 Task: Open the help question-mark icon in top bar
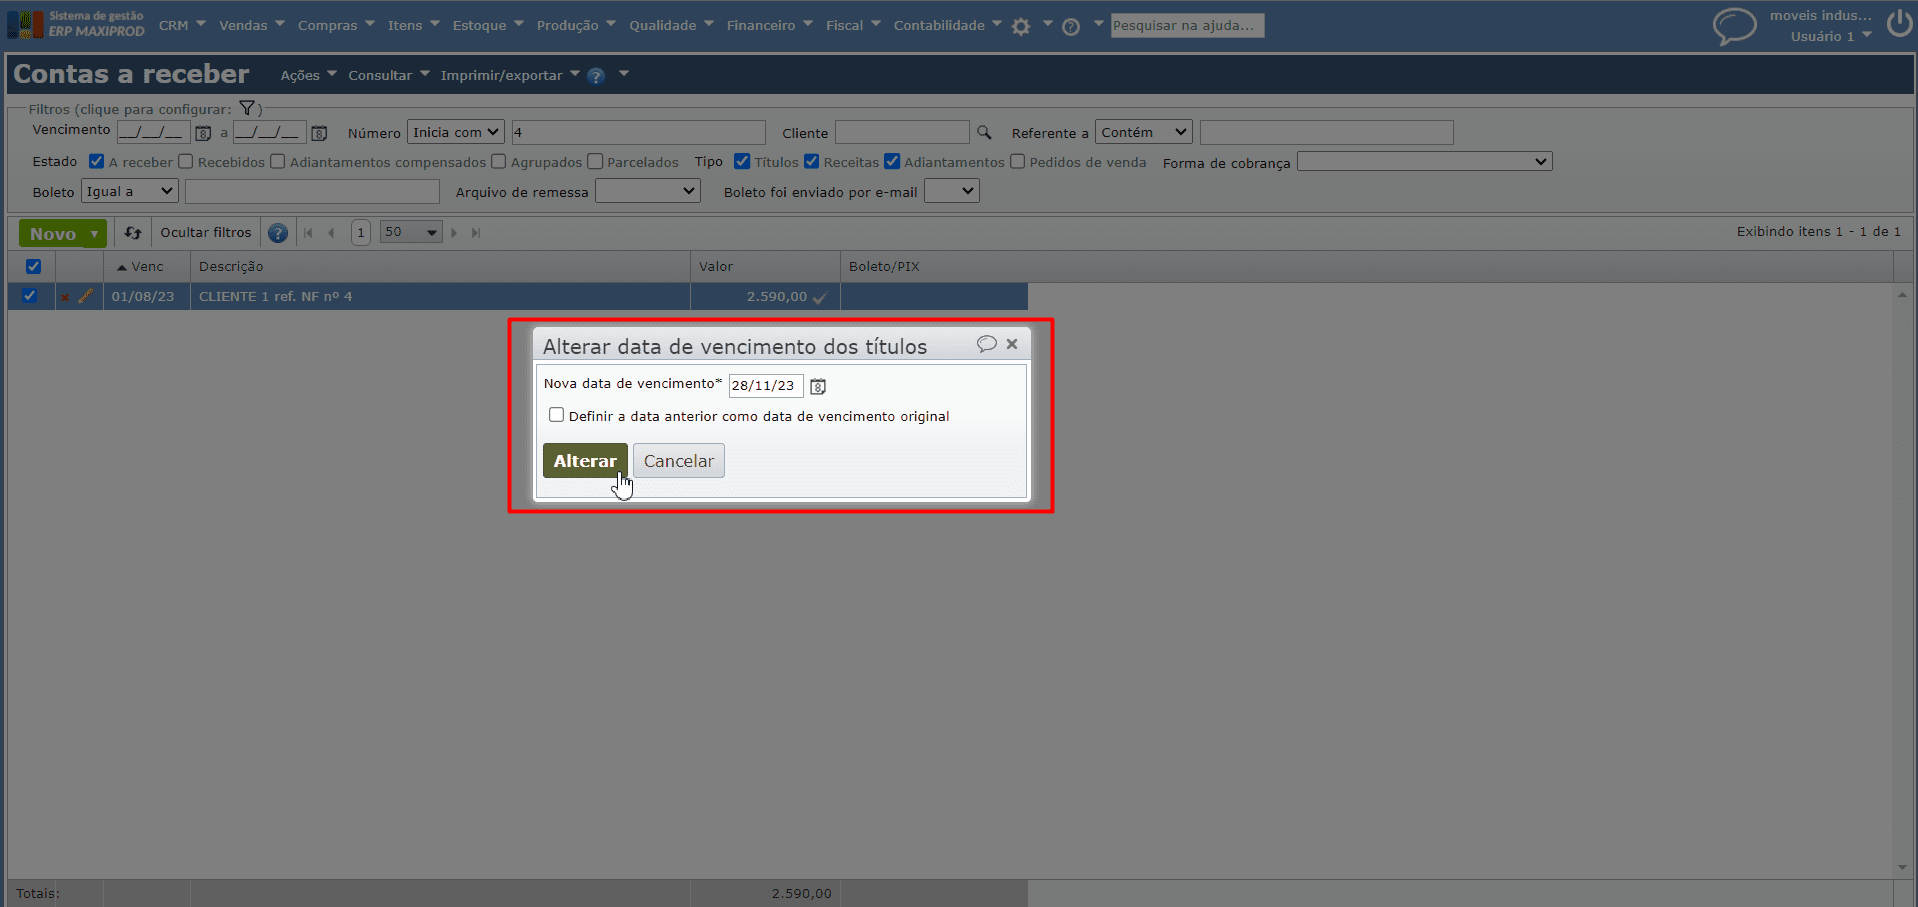(x=1071, y=27)
